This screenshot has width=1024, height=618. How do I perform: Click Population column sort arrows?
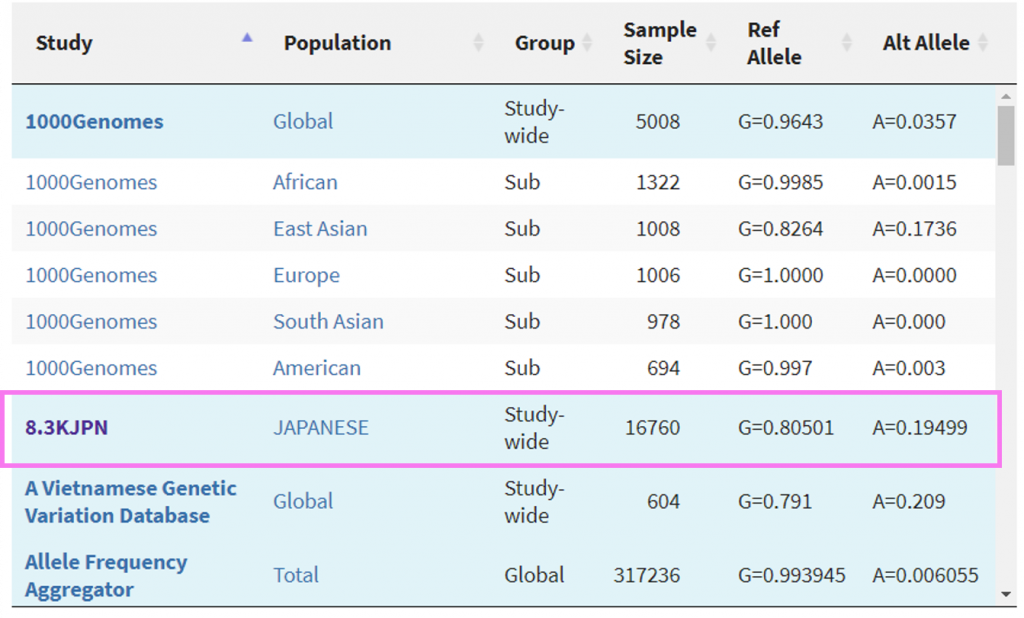coord(478,42)
